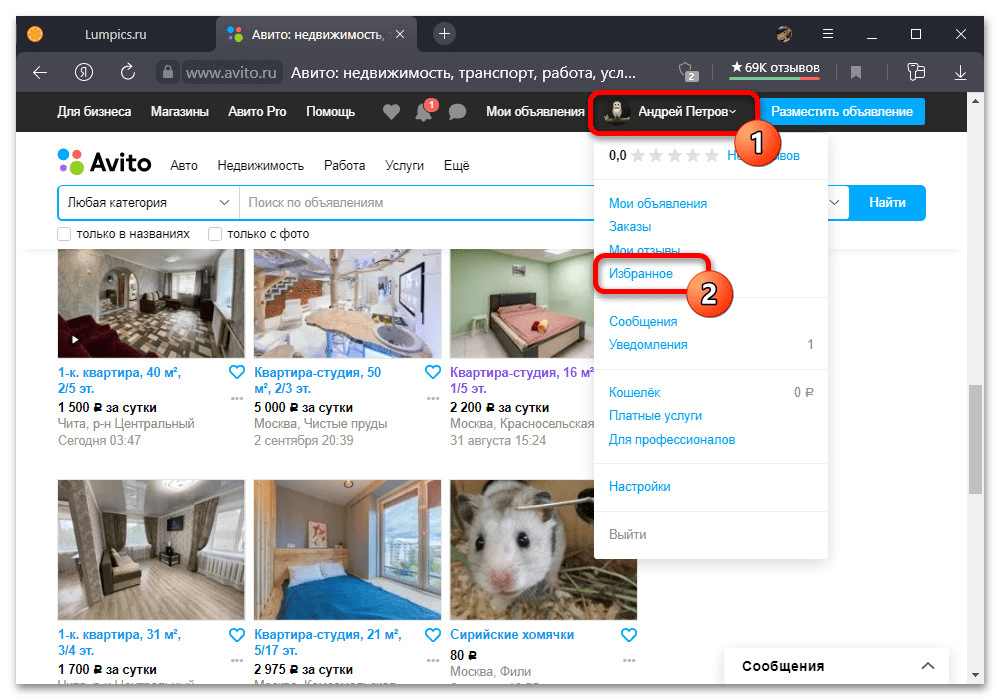Viewport: 1000px width, 700px height.
Task: Open browser downloads icon
Action: click(960, 72)
